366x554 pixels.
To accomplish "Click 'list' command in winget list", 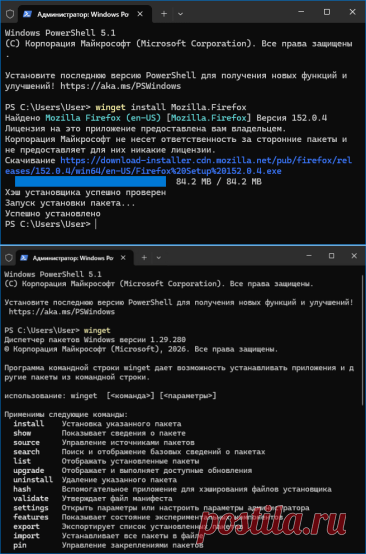I will pyautogui.click(x=22, y=461).
